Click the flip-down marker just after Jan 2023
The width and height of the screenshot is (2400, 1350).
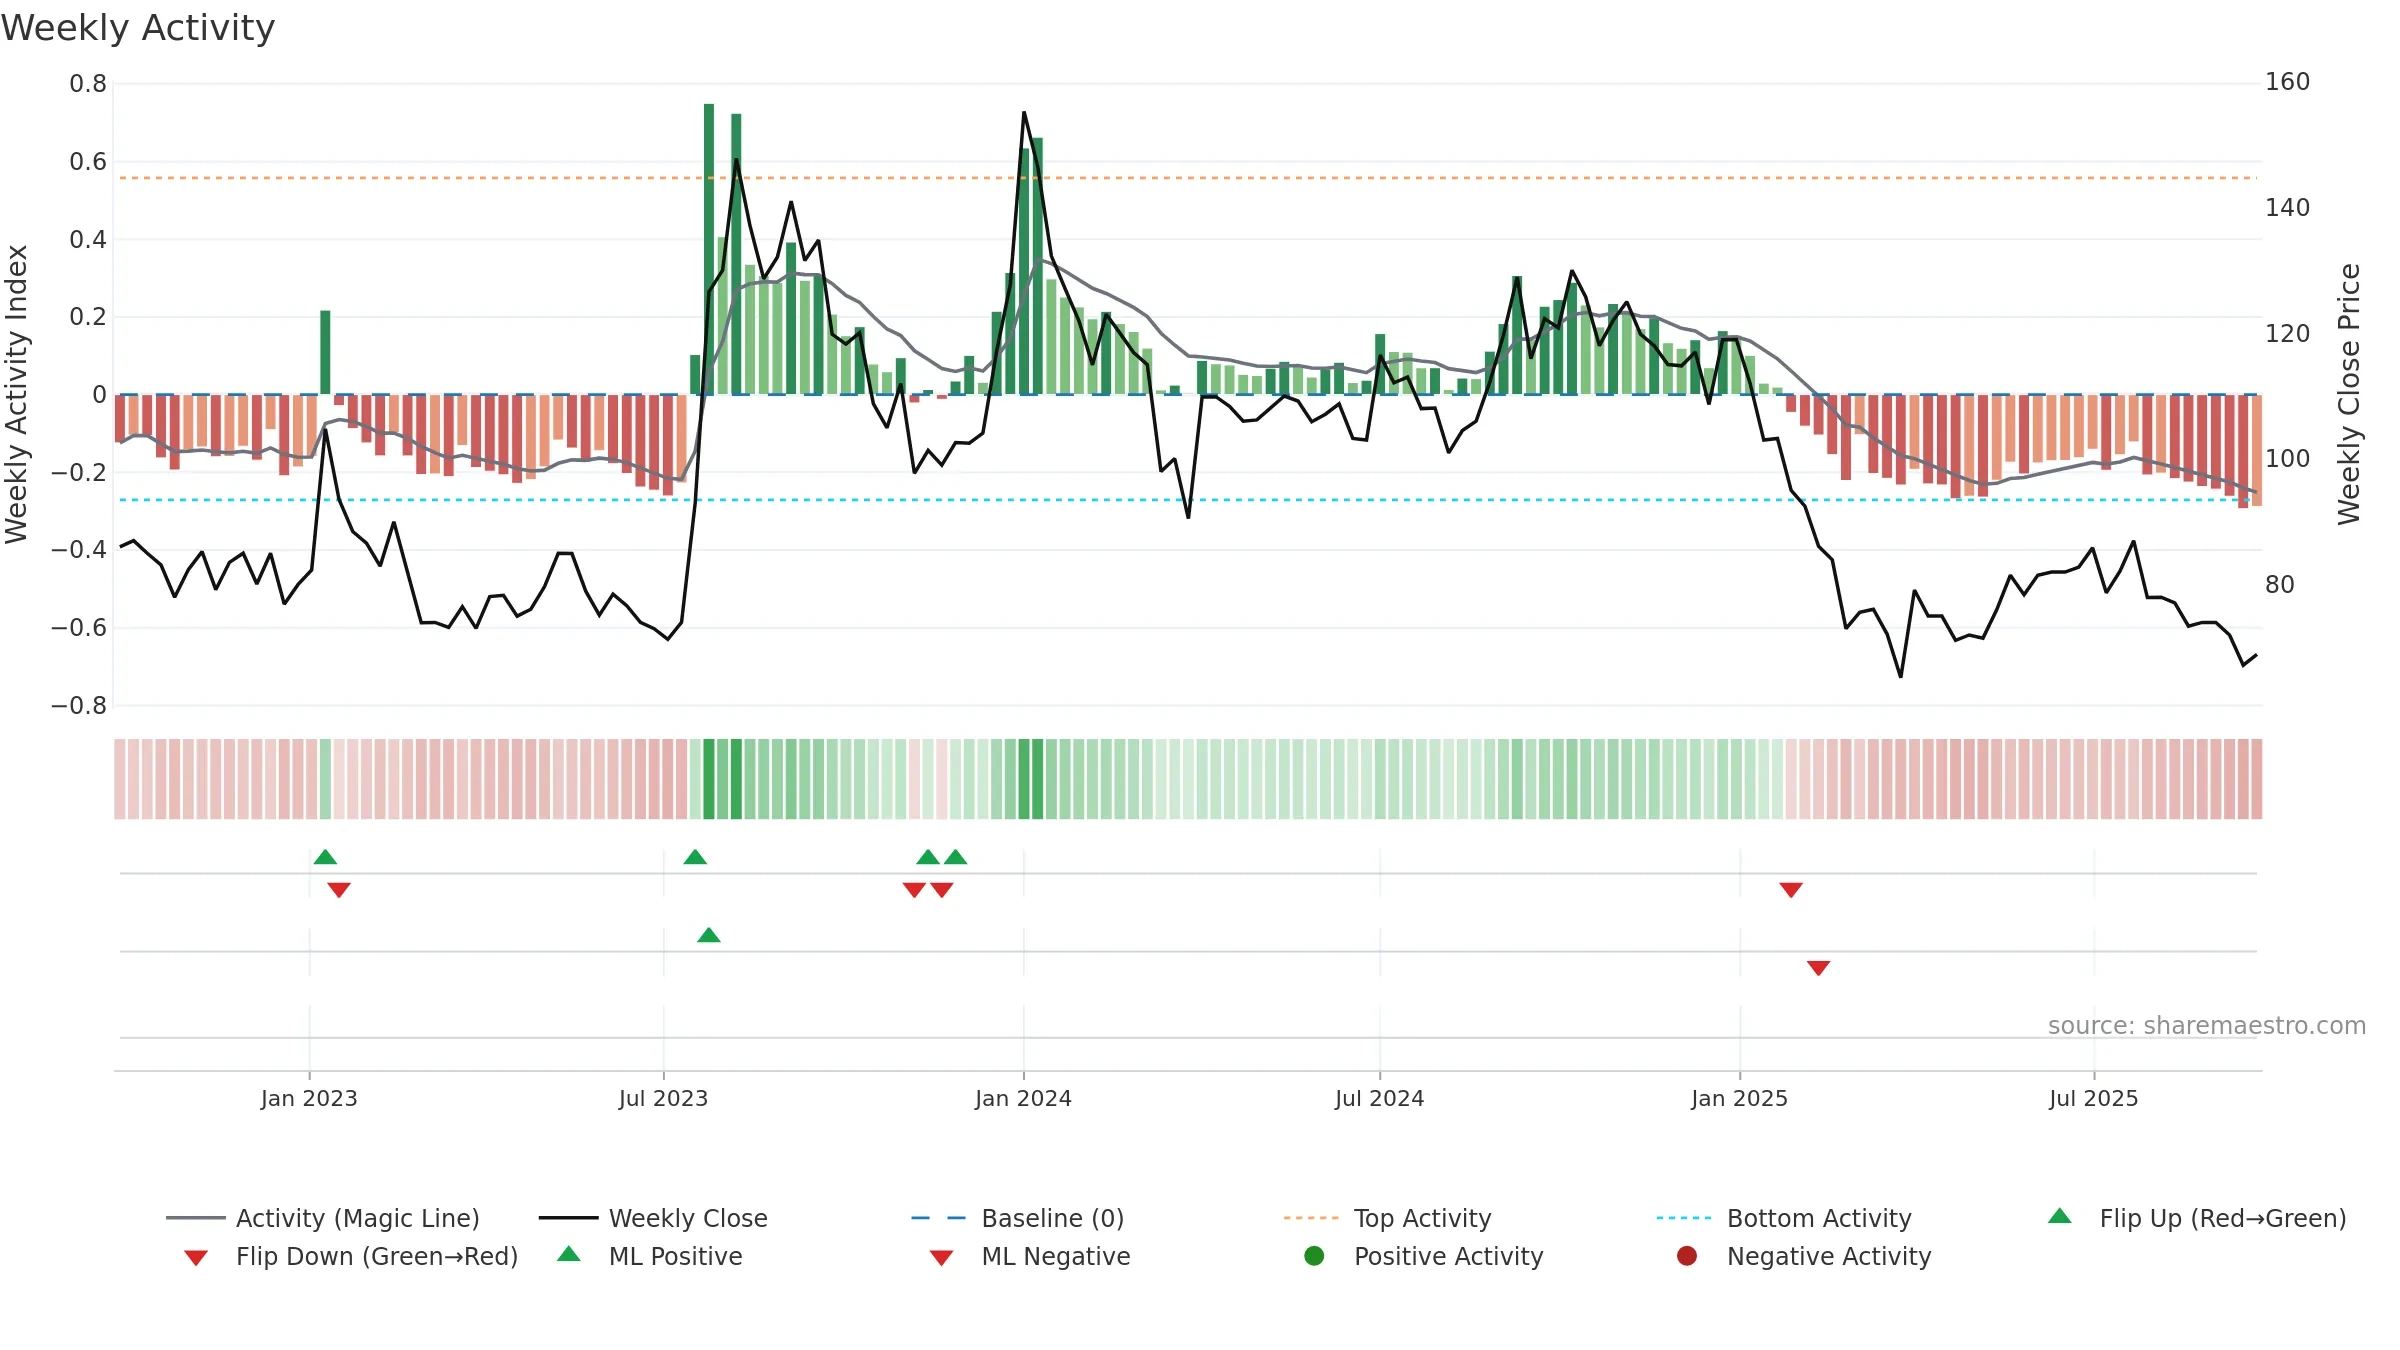tap(339, 890)
